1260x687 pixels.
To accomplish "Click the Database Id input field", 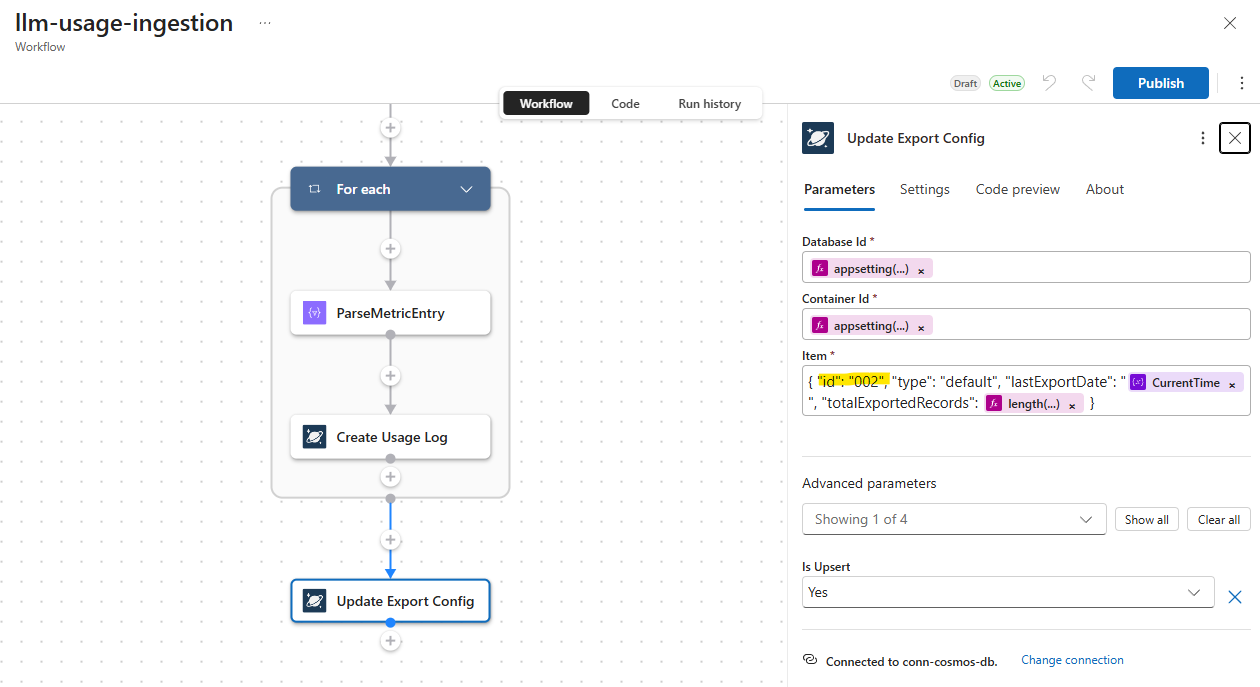I will pyautogui.click(x=1026, y=267).
